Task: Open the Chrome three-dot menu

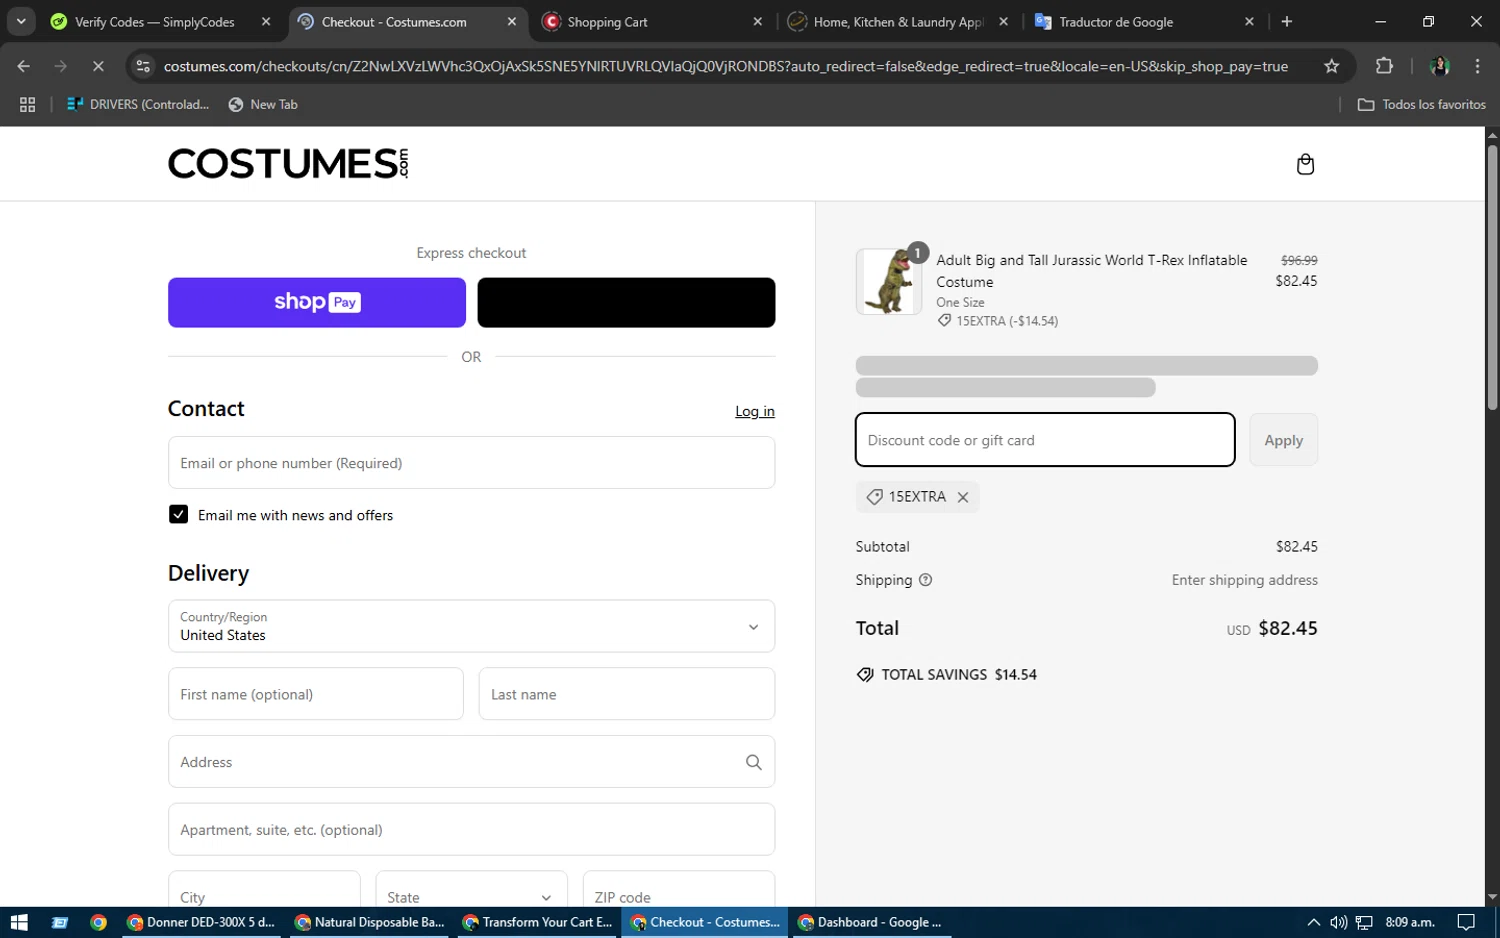Action: pyautogui.click(x=1477, y=66)
